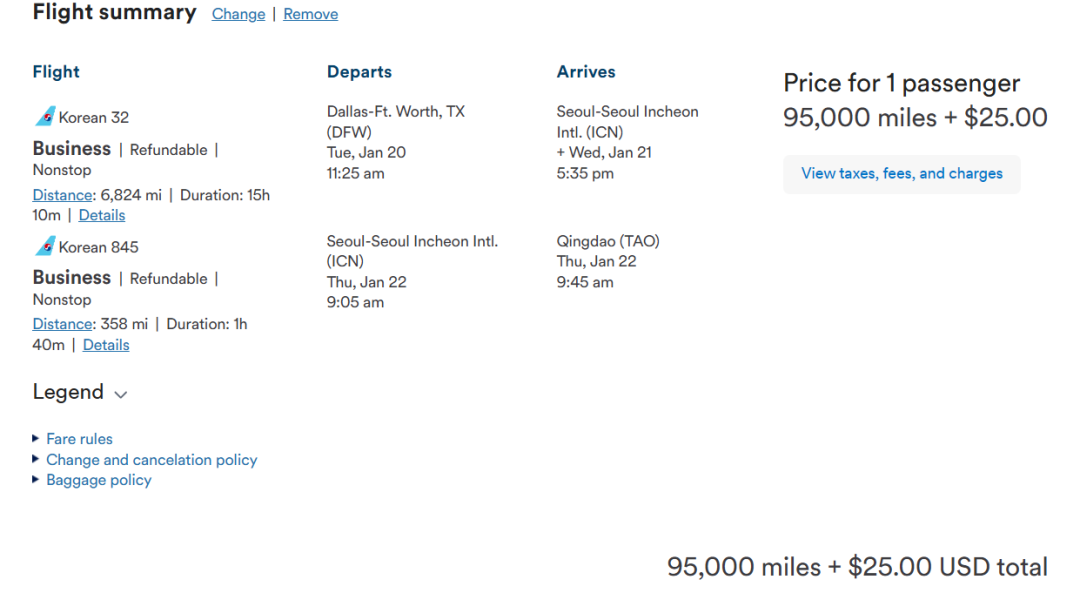Expand the Baggage policy disclosure
This screenshot has width=1080, height=593.
(98, 480)
